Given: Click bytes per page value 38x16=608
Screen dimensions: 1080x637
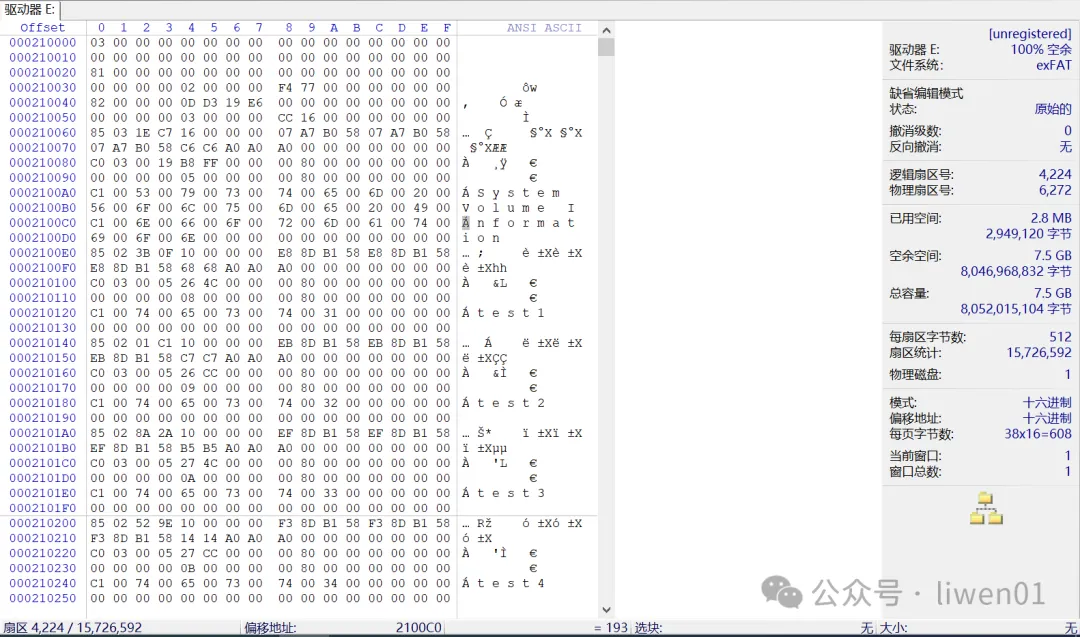Looking at the screenshot, I should (x=1038, y=434).
